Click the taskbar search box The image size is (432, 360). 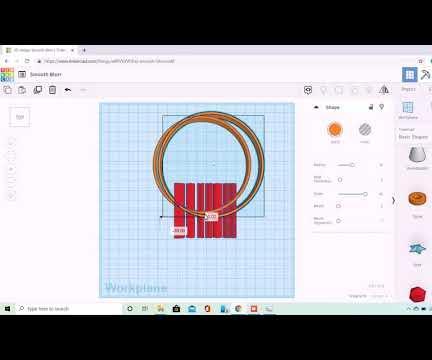(x=68, y=309)
